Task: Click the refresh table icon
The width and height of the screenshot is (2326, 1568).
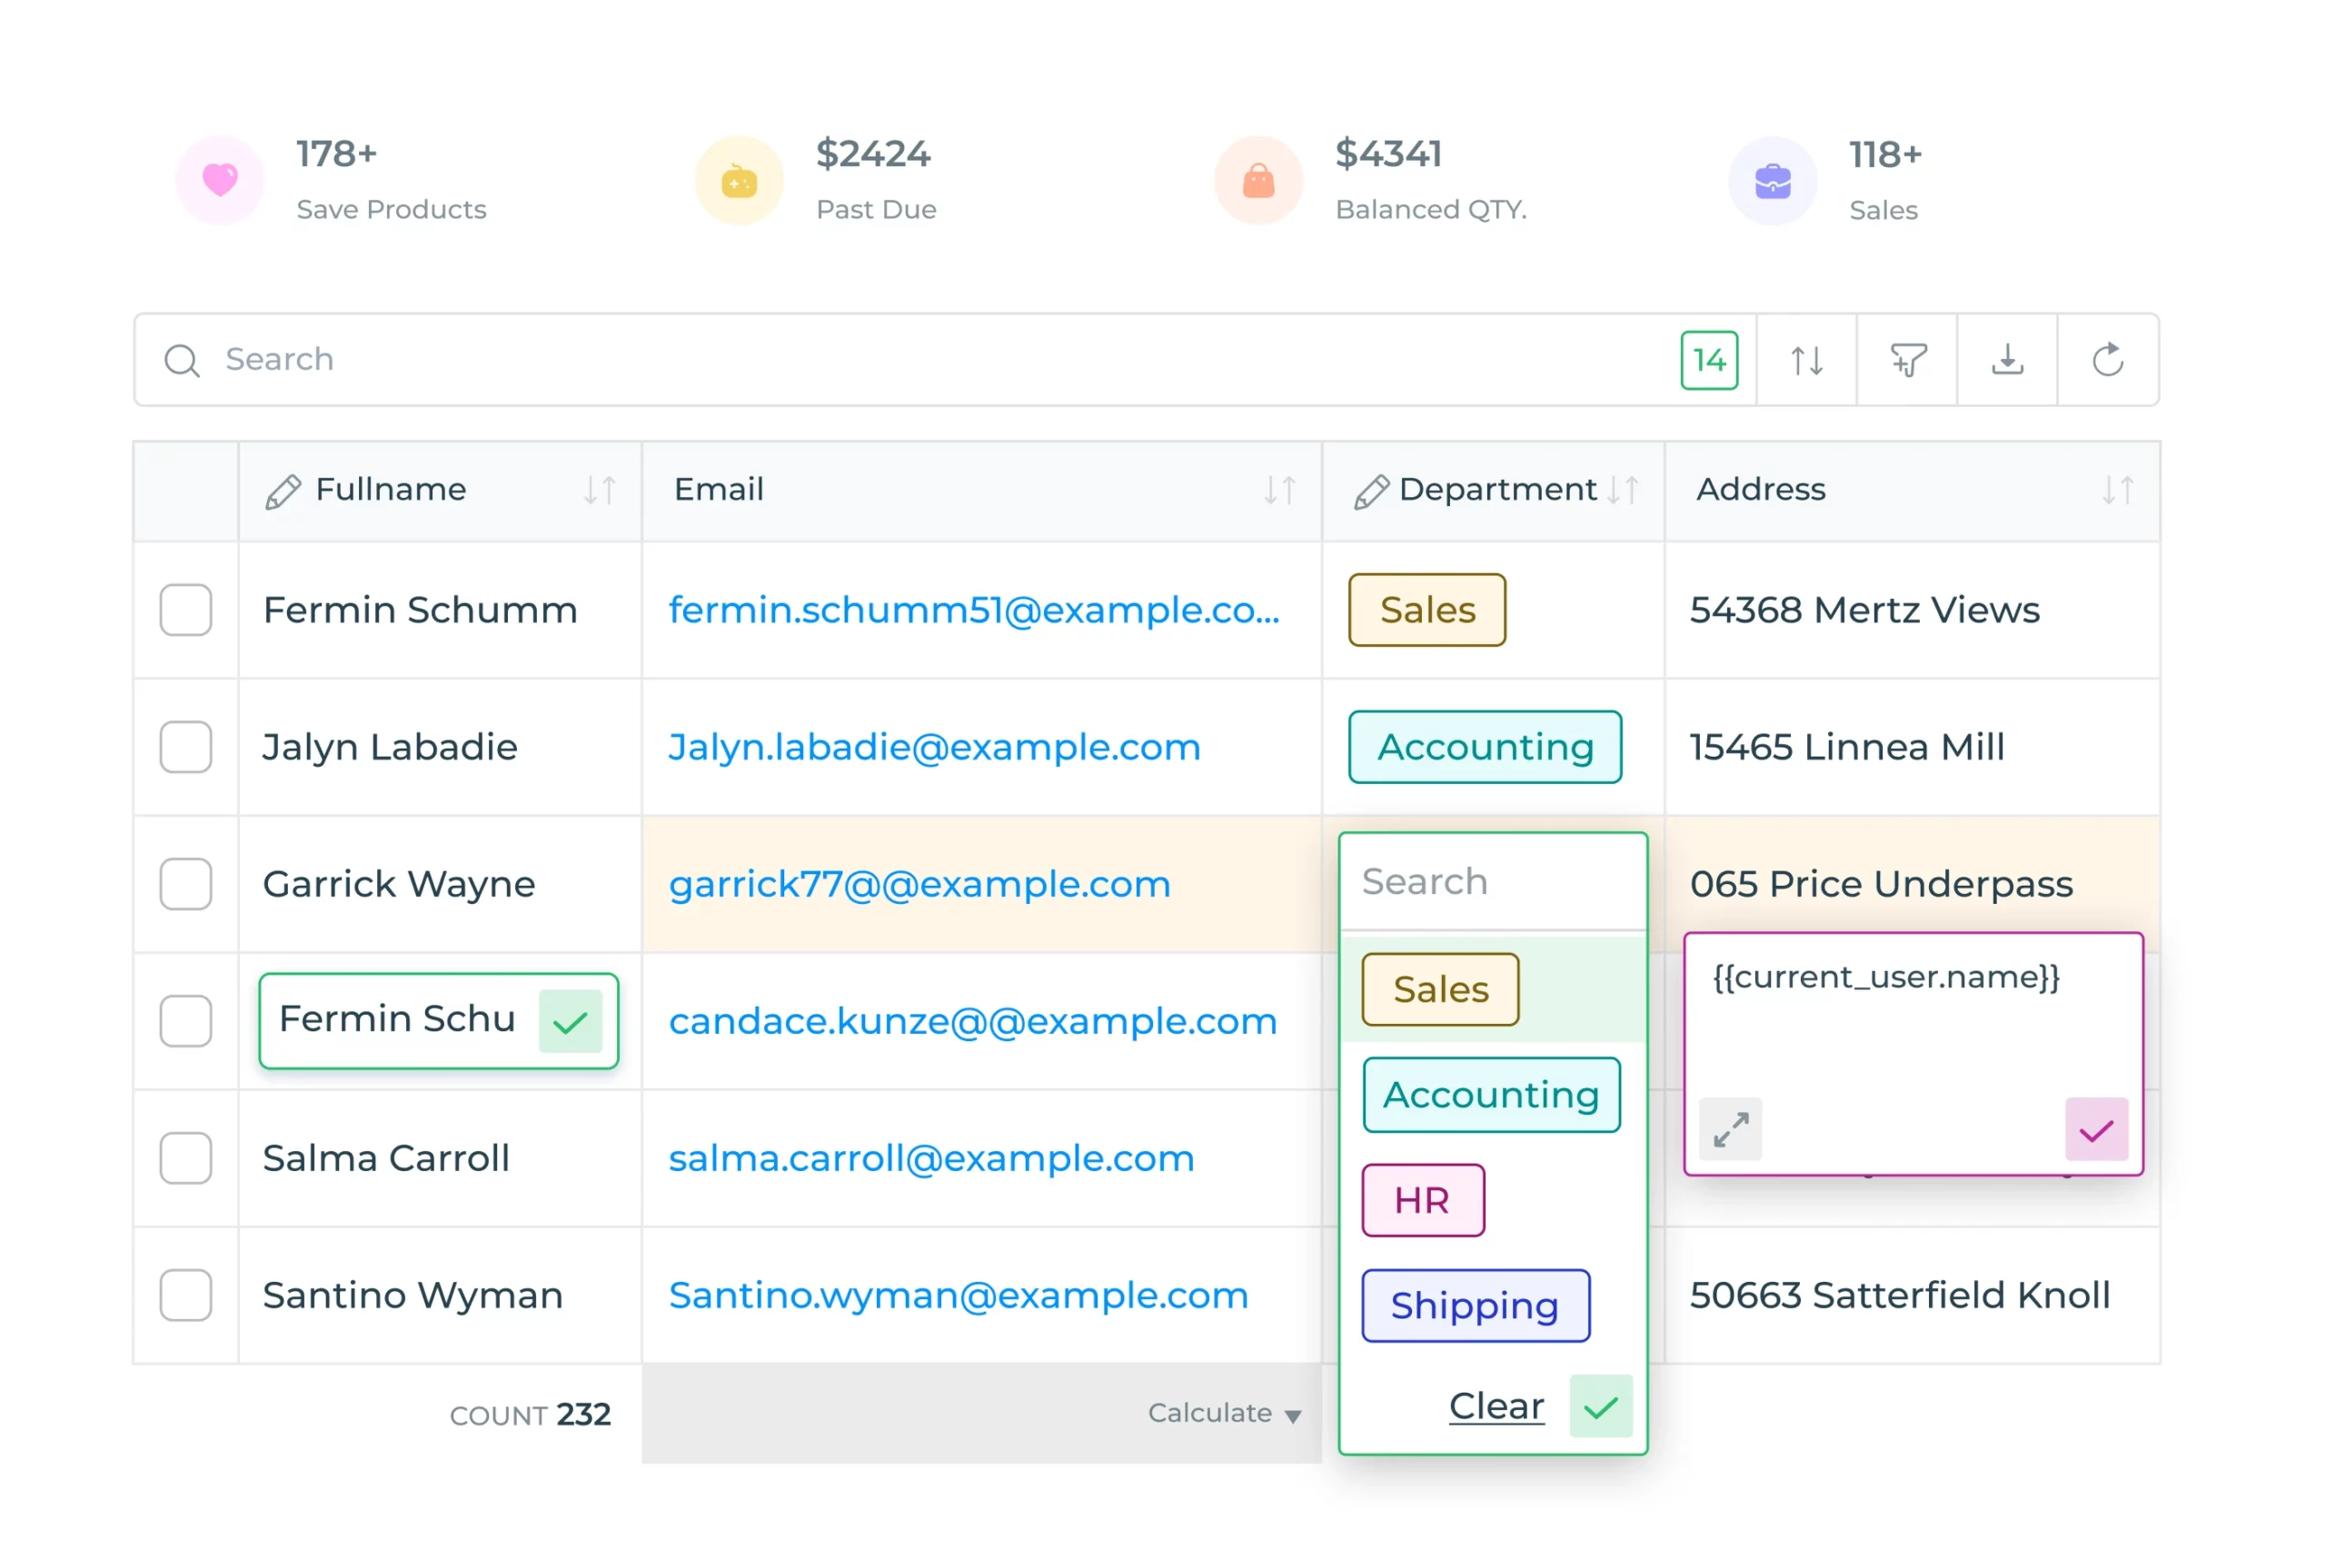Action: [x=2107, y=360]
